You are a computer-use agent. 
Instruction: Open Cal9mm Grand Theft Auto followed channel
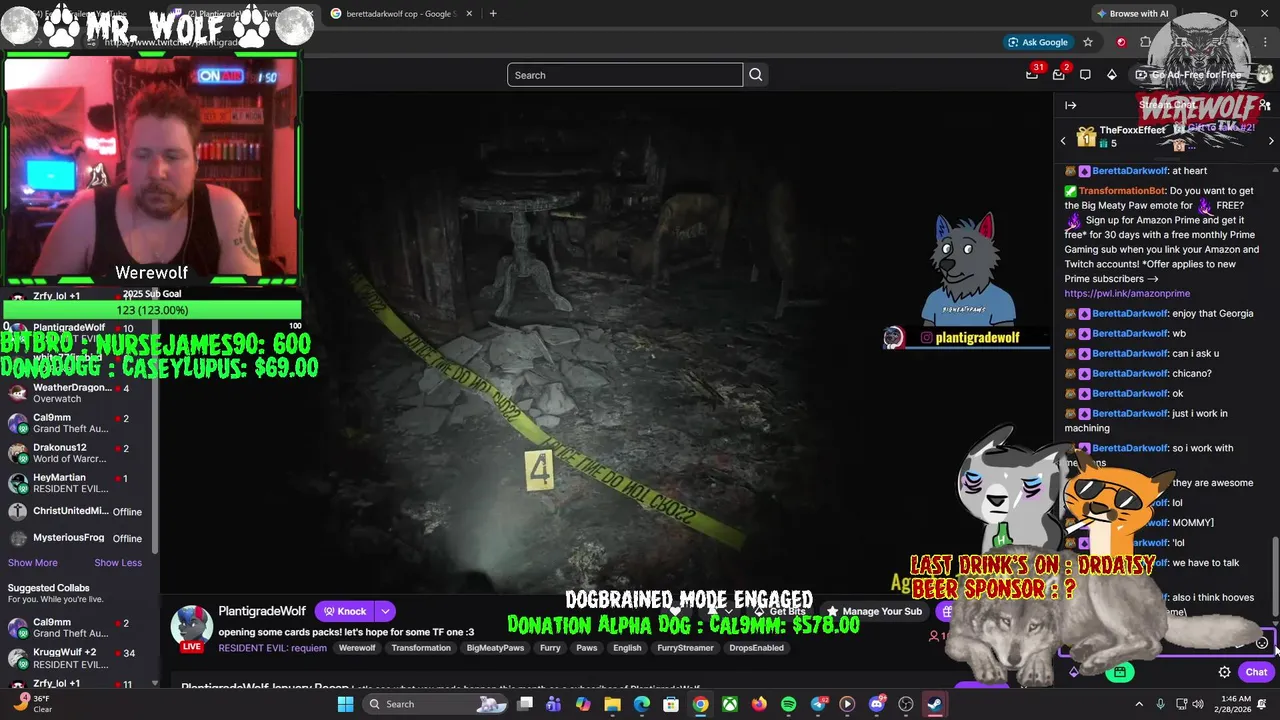pos(75,423)
